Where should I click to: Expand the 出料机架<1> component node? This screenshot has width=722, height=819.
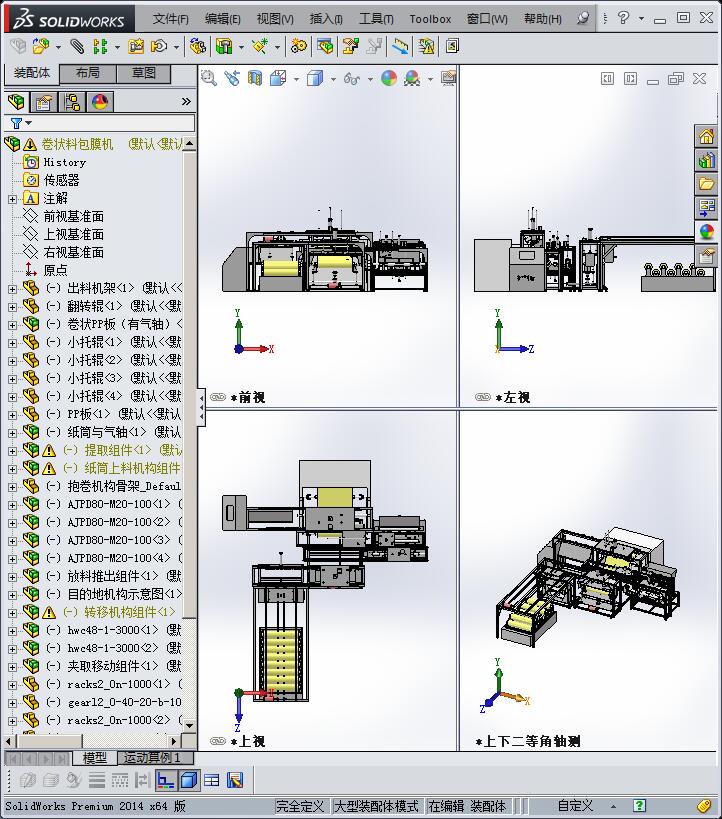point(13,289)
